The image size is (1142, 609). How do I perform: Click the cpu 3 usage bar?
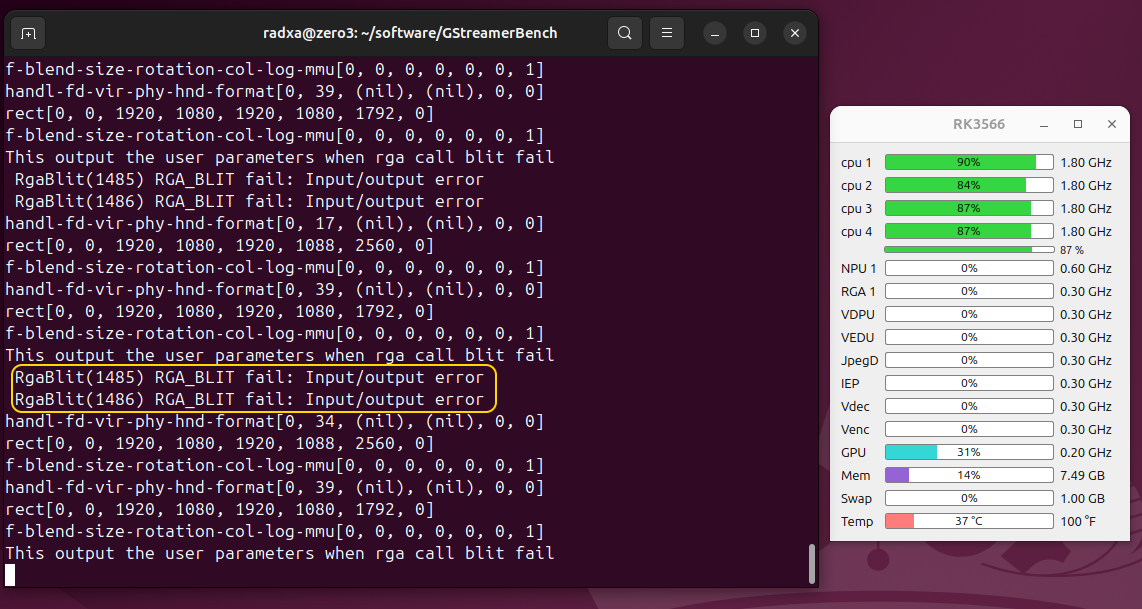click(969, 208)
